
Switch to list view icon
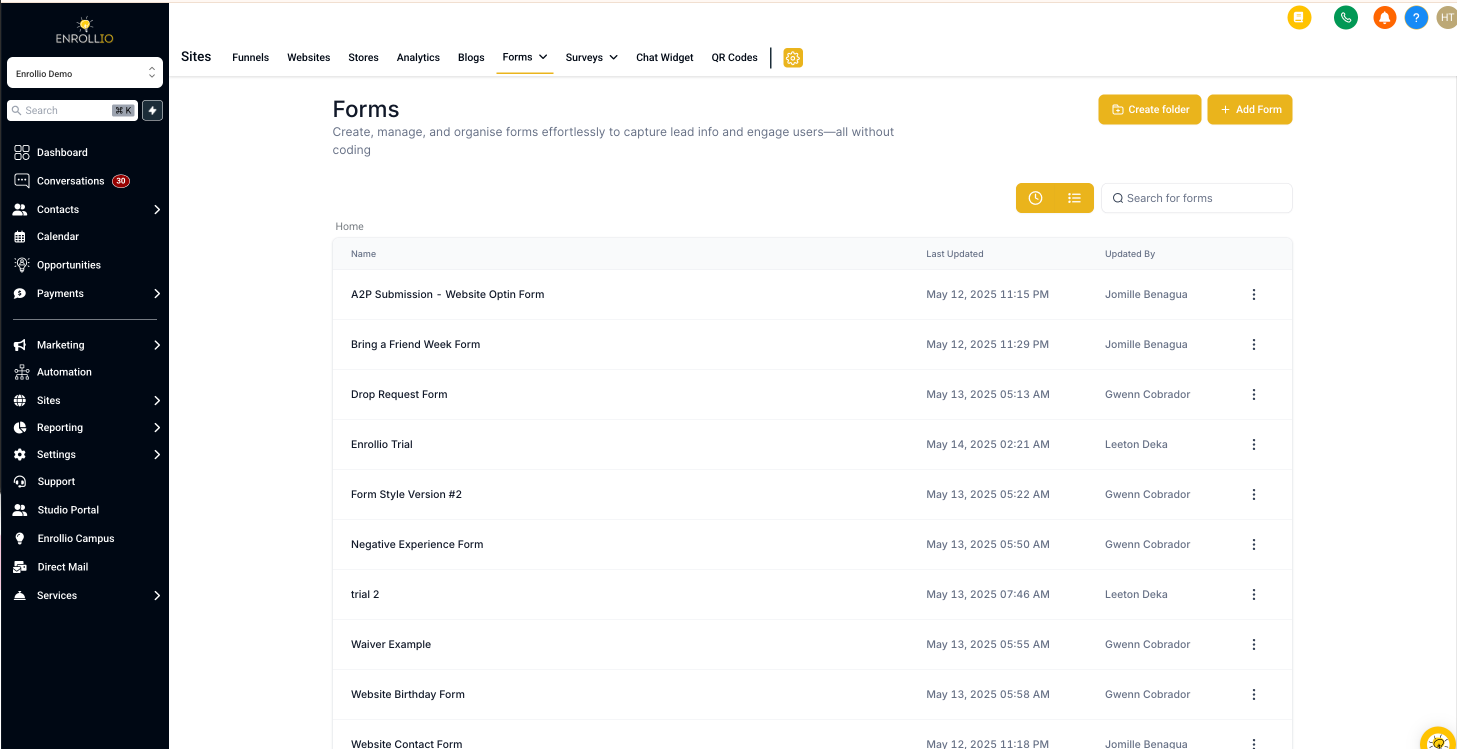(x=1074, y=198)
